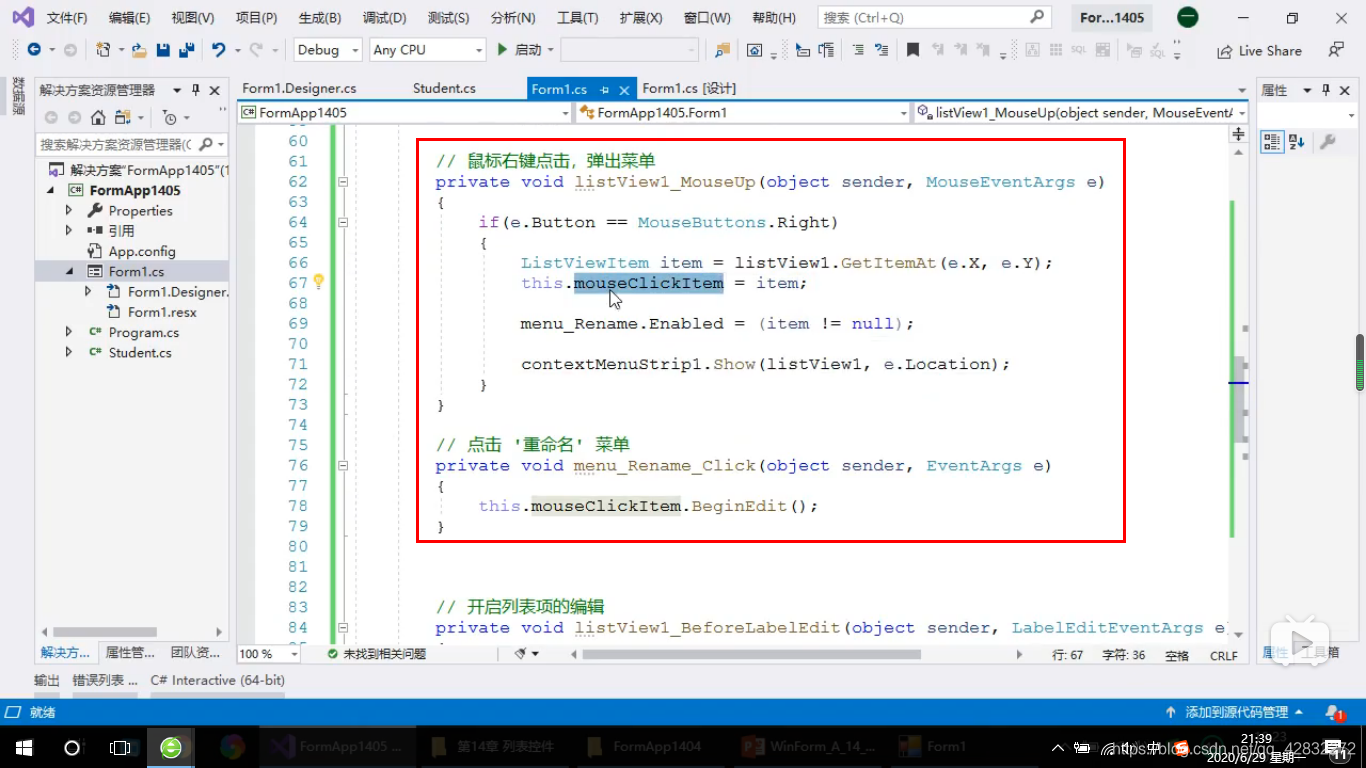Image resolution: width=1366 pixels, height=768 pixels.
Task: Click the Find in Files toolbar icon
Action: [722, 50]
